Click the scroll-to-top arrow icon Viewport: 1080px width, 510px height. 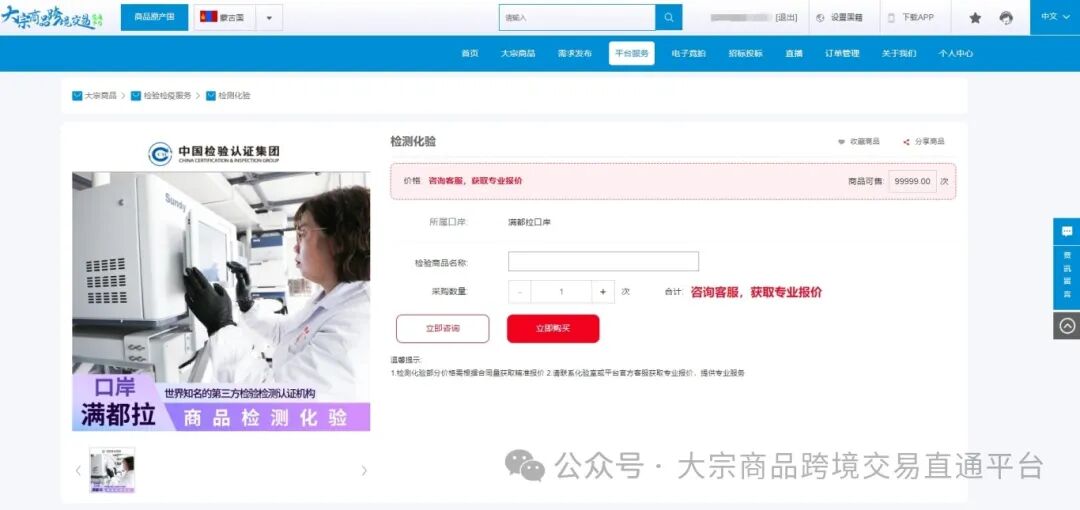click(x=1066, y=326)
